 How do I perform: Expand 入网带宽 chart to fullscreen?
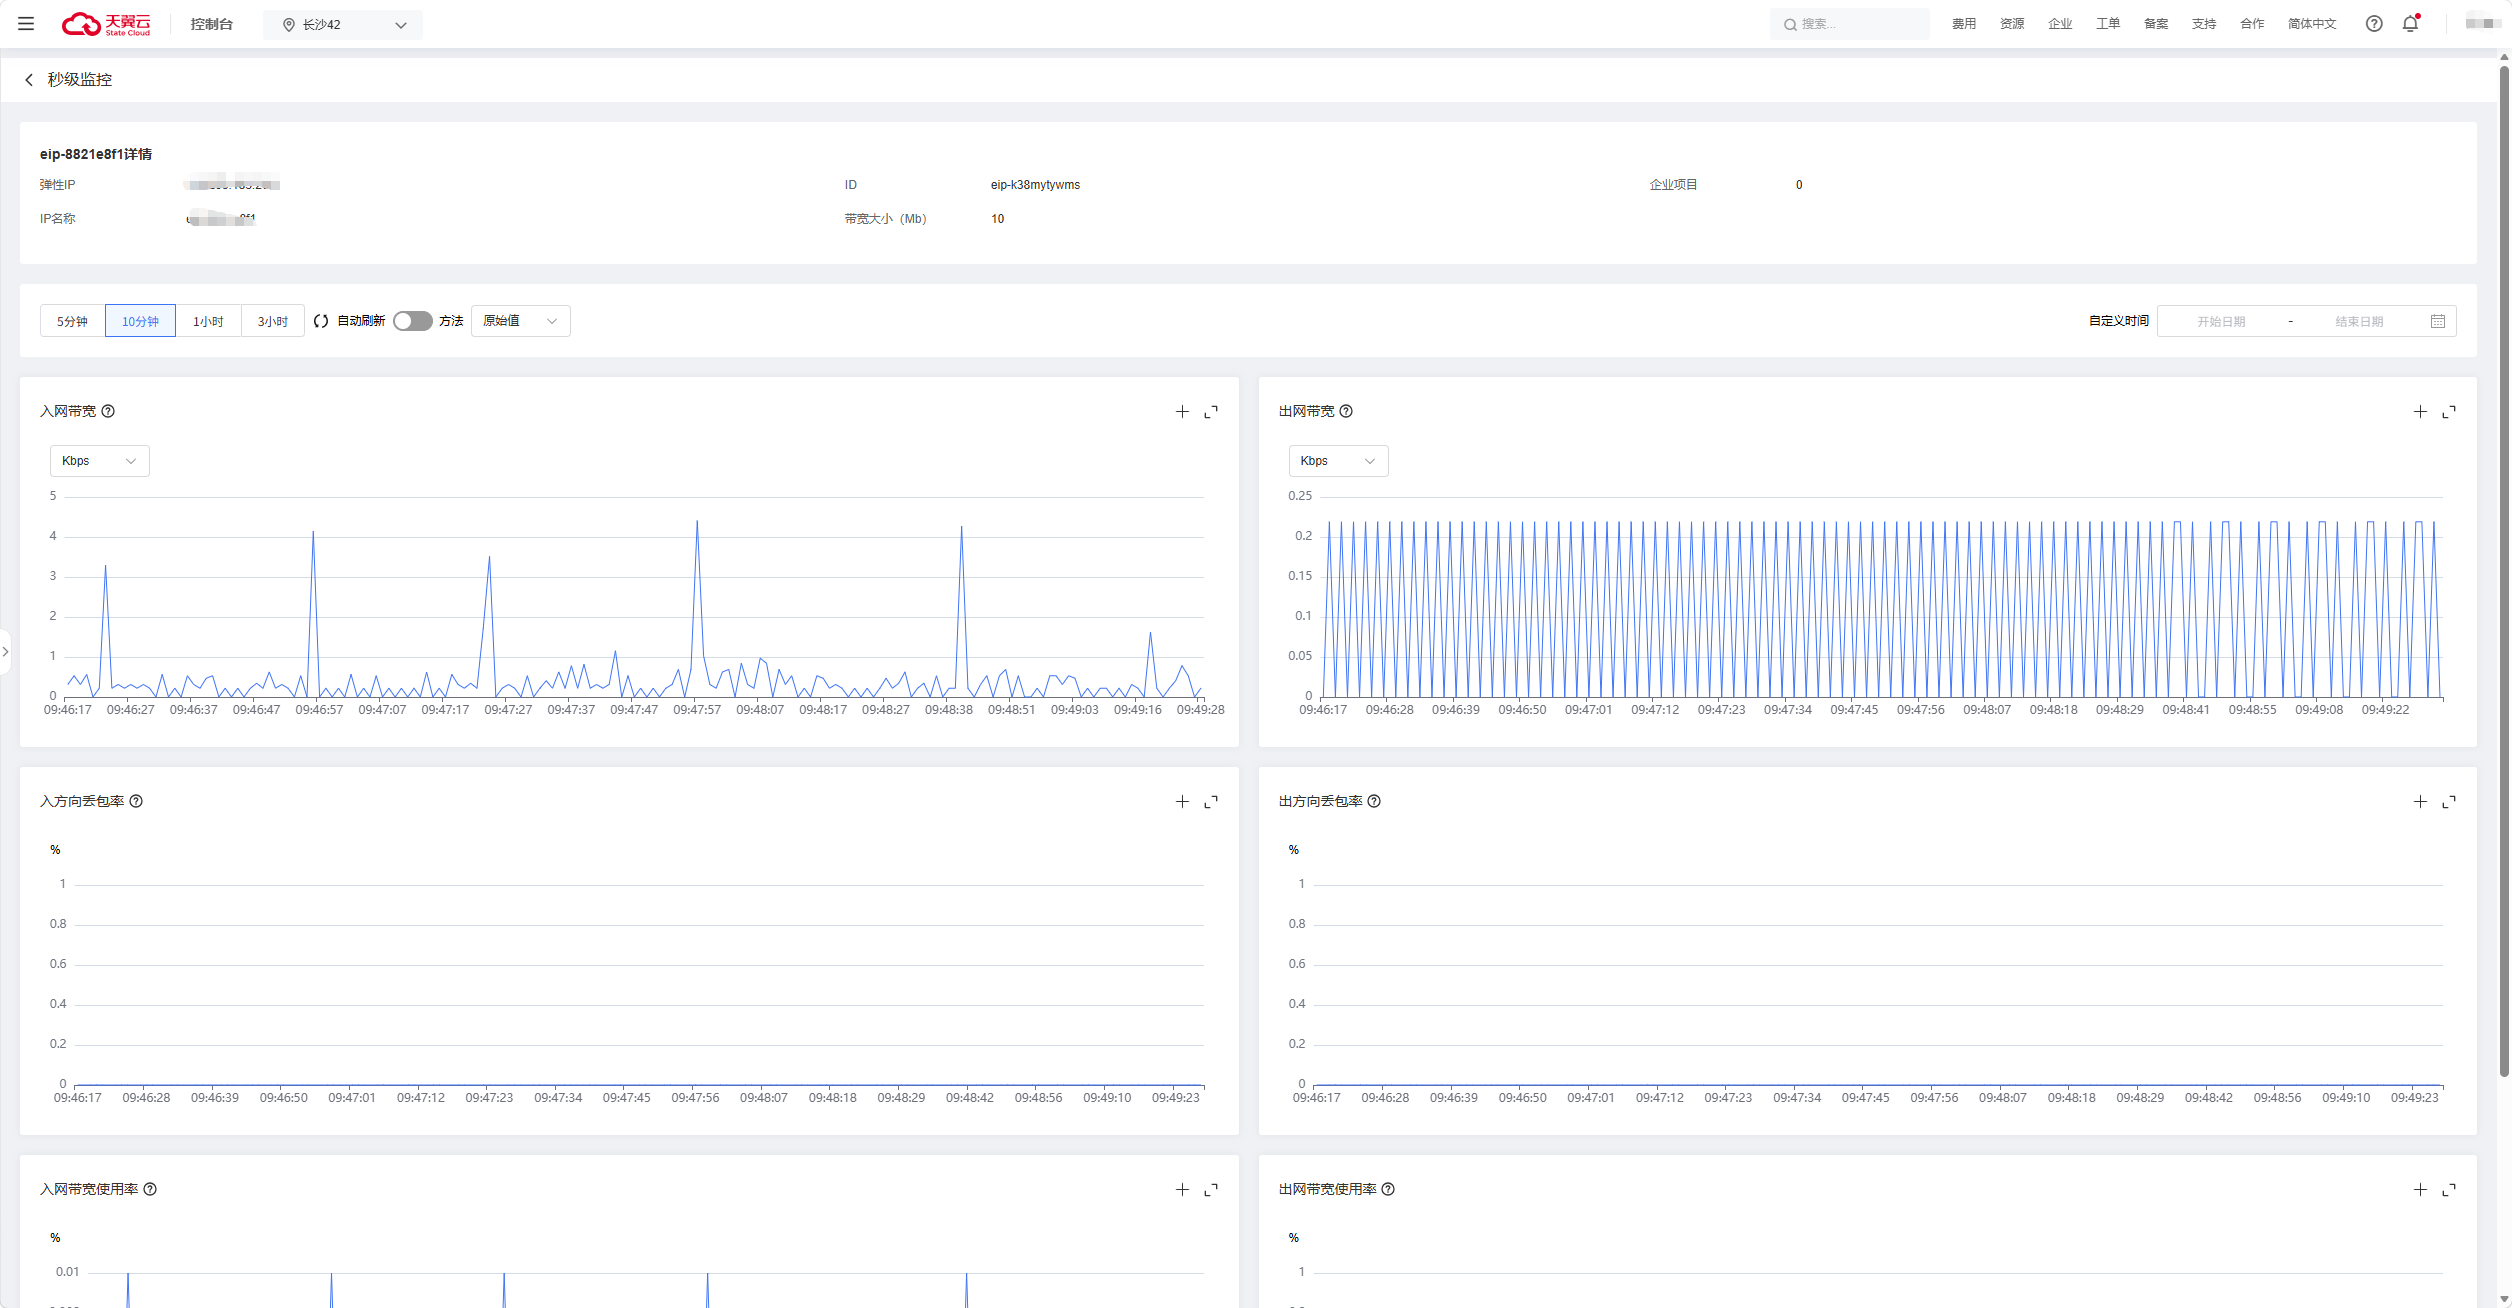[1211, 412]
